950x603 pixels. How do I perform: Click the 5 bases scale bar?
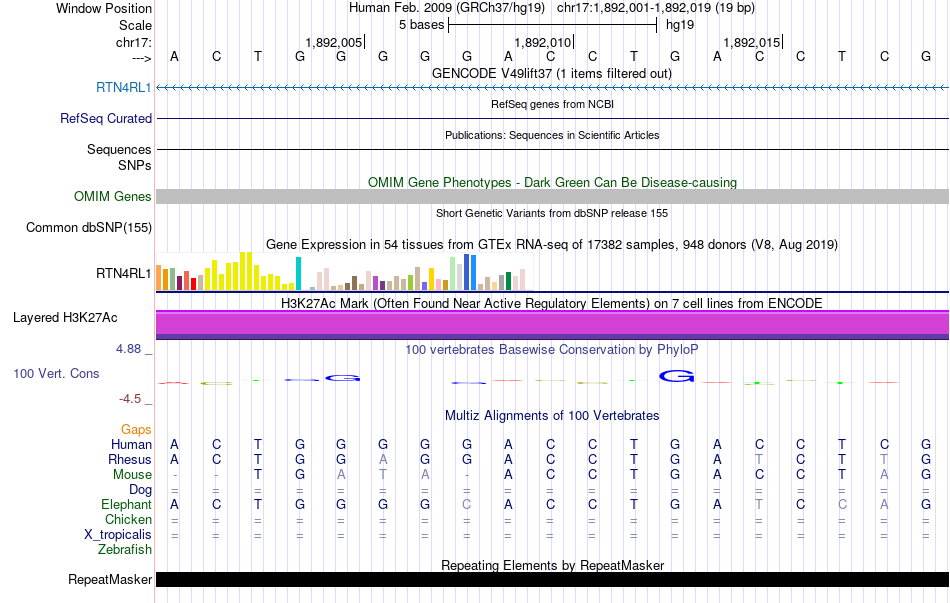tap(552, 25)
